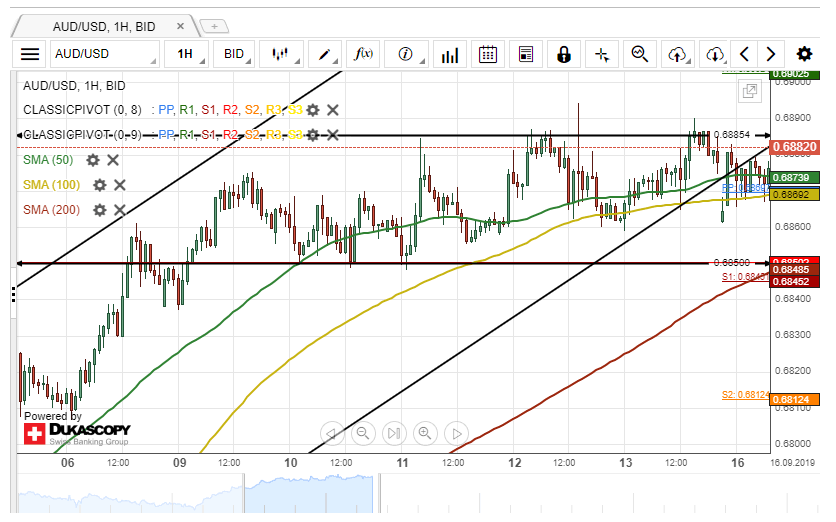Remove the SMA (100) indicator
The height and width of the screenshot is (522, 836).
pyautogui.click(x=120, y=185)
